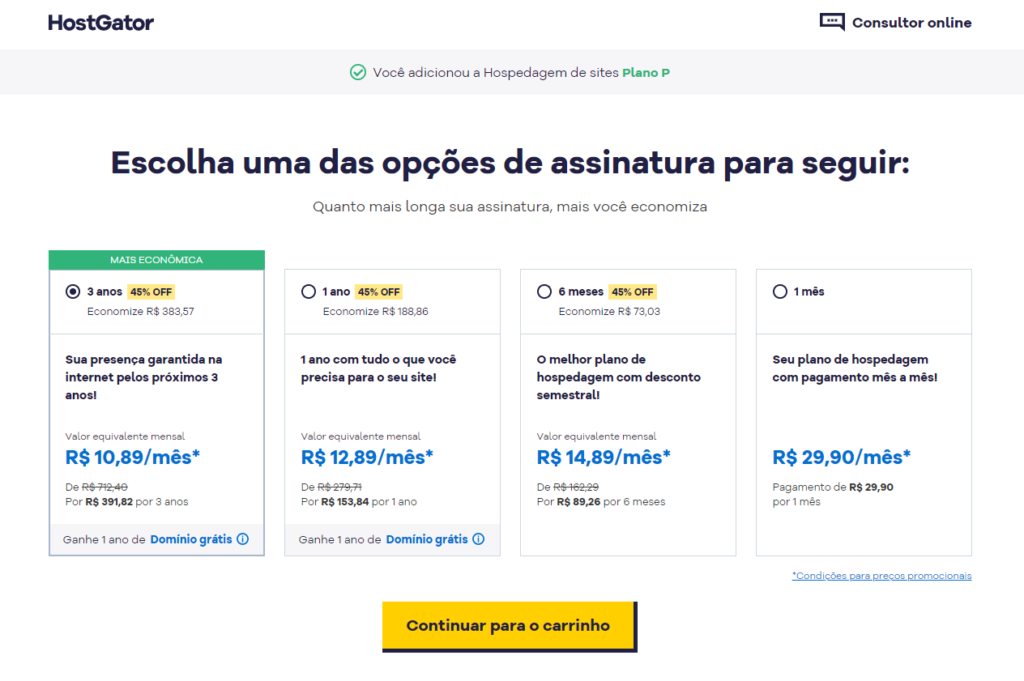This screenshot has height=681, width=1024.
Task: Click info icon in 3 anos card
Action: pos(243,539)
